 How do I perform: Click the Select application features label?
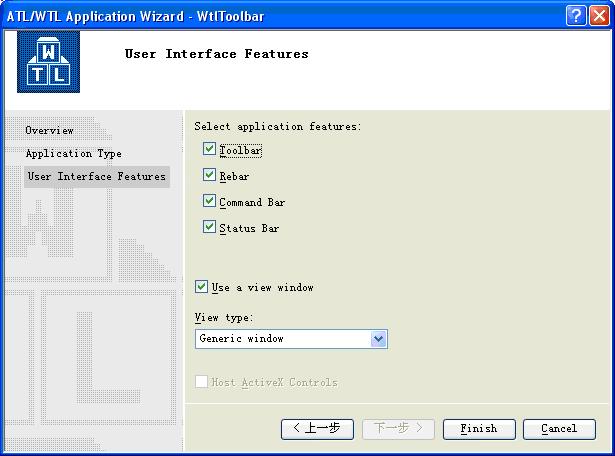click(x=277, y=127)
